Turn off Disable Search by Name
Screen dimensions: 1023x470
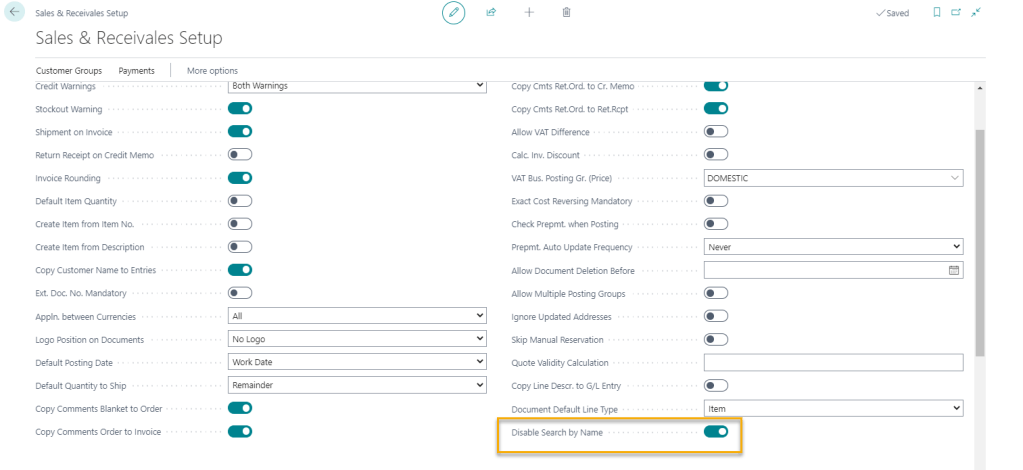[x=716, y=432]
